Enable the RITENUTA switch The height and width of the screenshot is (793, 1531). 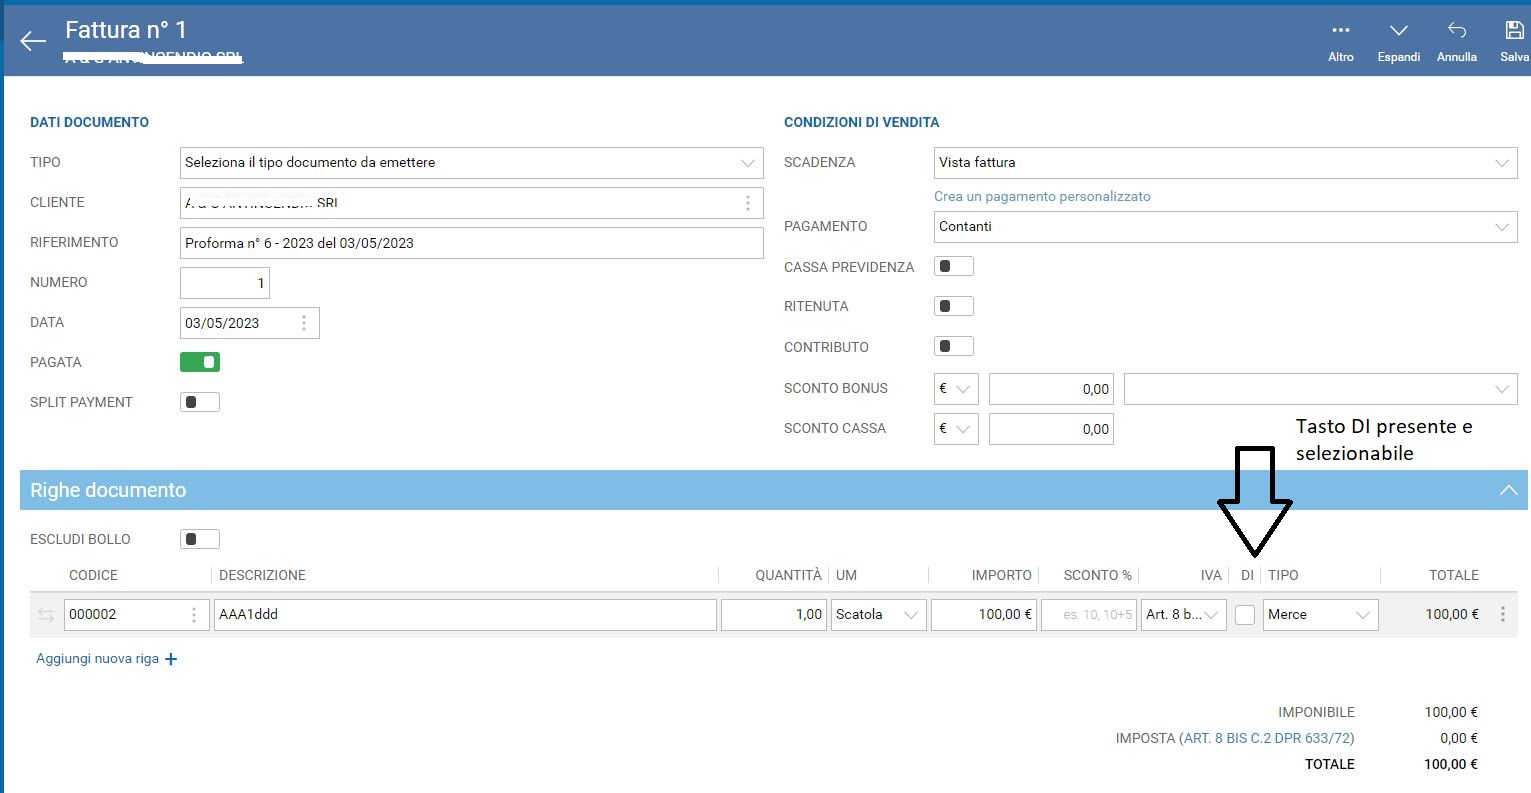click(954, 306)
